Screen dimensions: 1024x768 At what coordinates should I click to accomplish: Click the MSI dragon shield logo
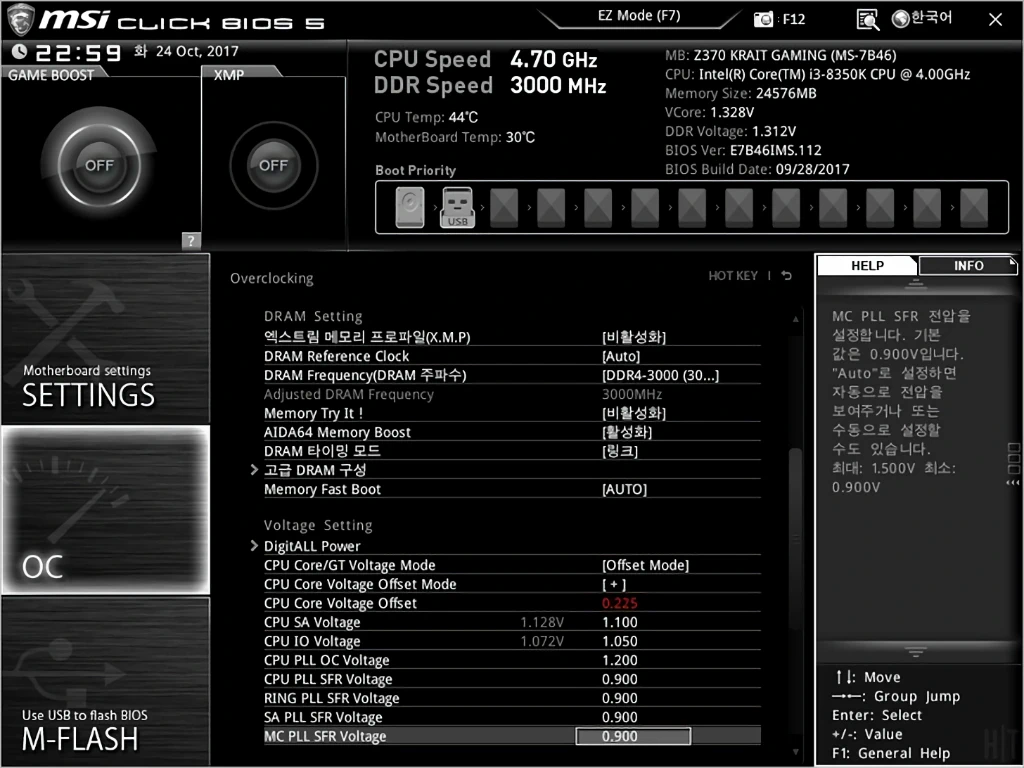[20, 20]
